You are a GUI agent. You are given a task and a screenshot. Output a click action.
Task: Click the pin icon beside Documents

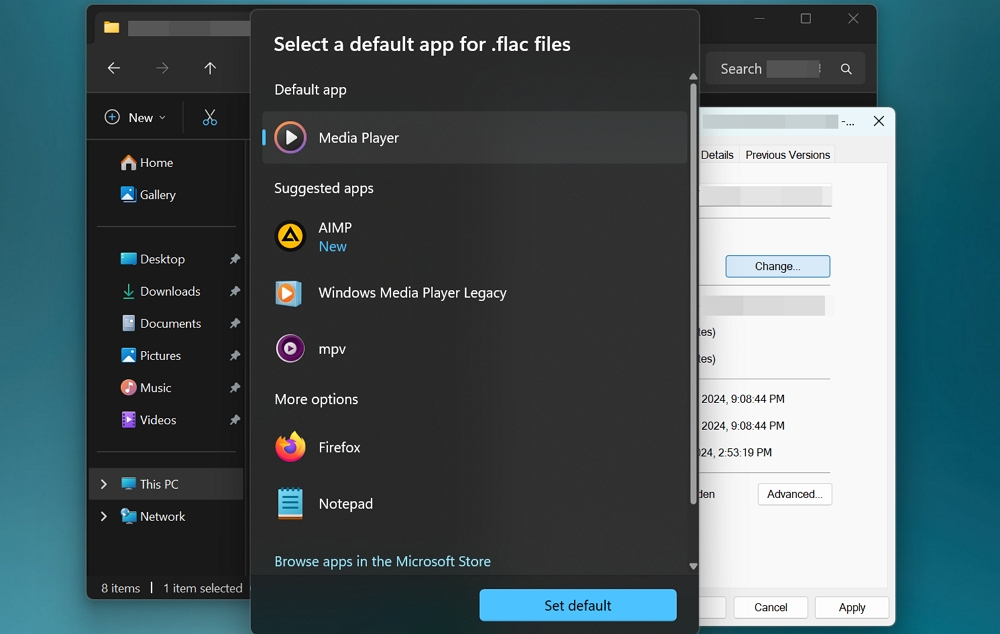coord(235,323)
